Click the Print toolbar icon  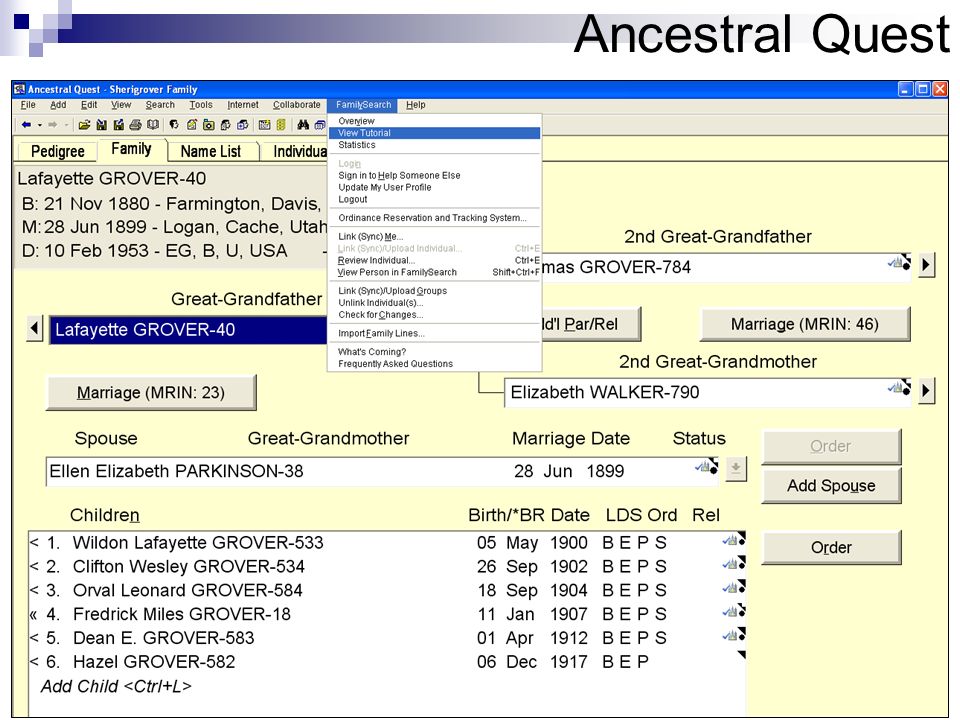pos(135,125)
